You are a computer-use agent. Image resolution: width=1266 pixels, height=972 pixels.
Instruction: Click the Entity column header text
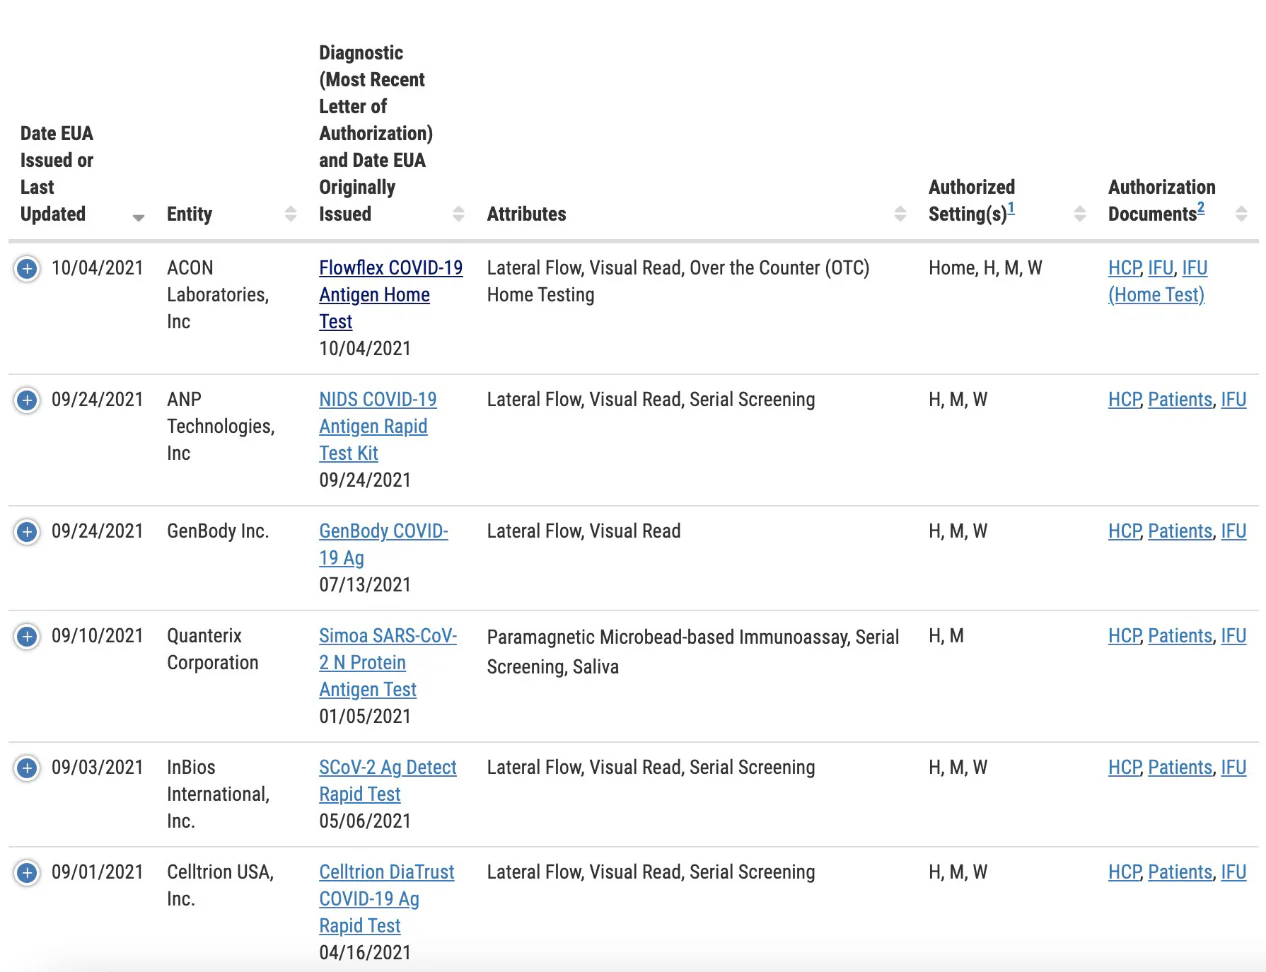(190, 214)
